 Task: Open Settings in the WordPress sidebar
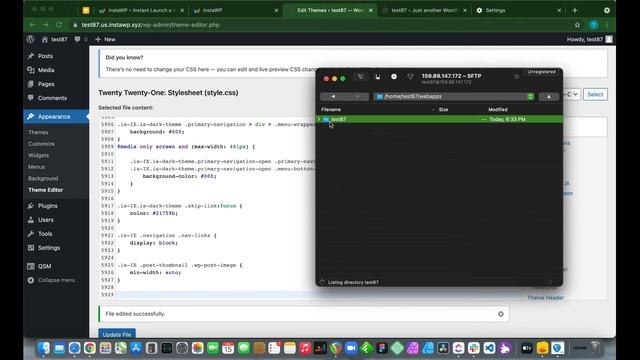(49, 248)
